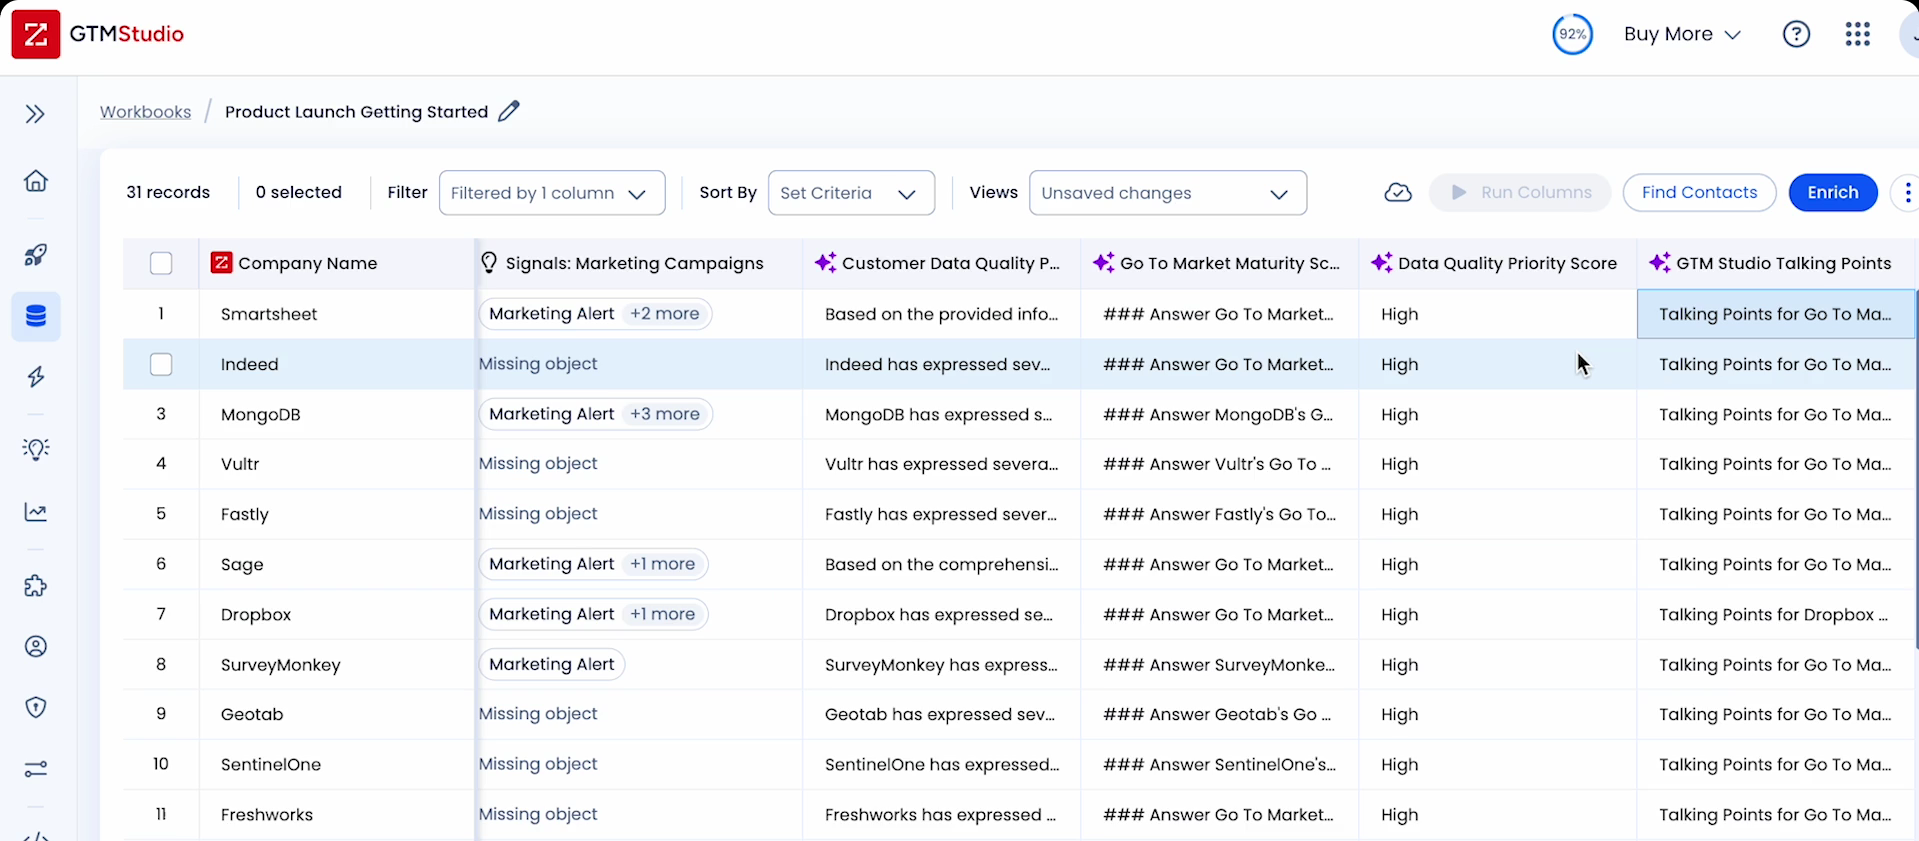
Task: Open the lightbulb insights sidebar icon
Action: 36,449
